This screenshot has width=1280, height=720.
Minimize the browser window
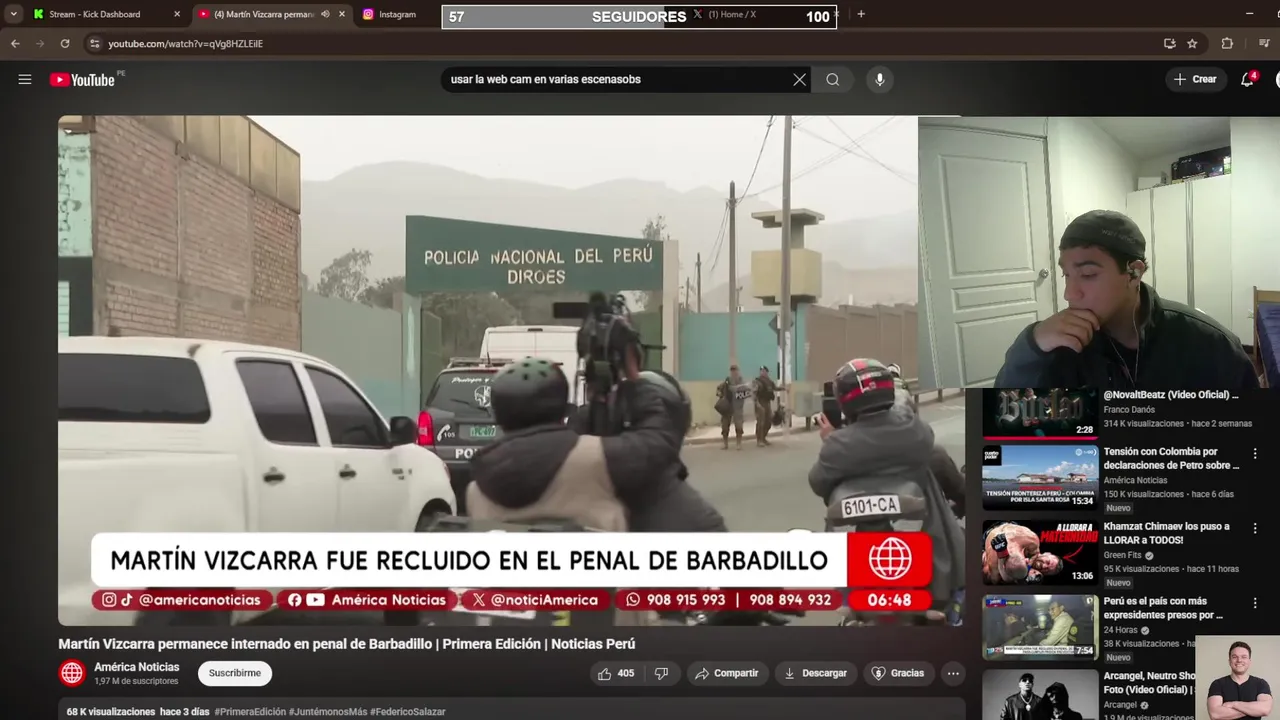pyautogui.click(x=1249, y=14)
